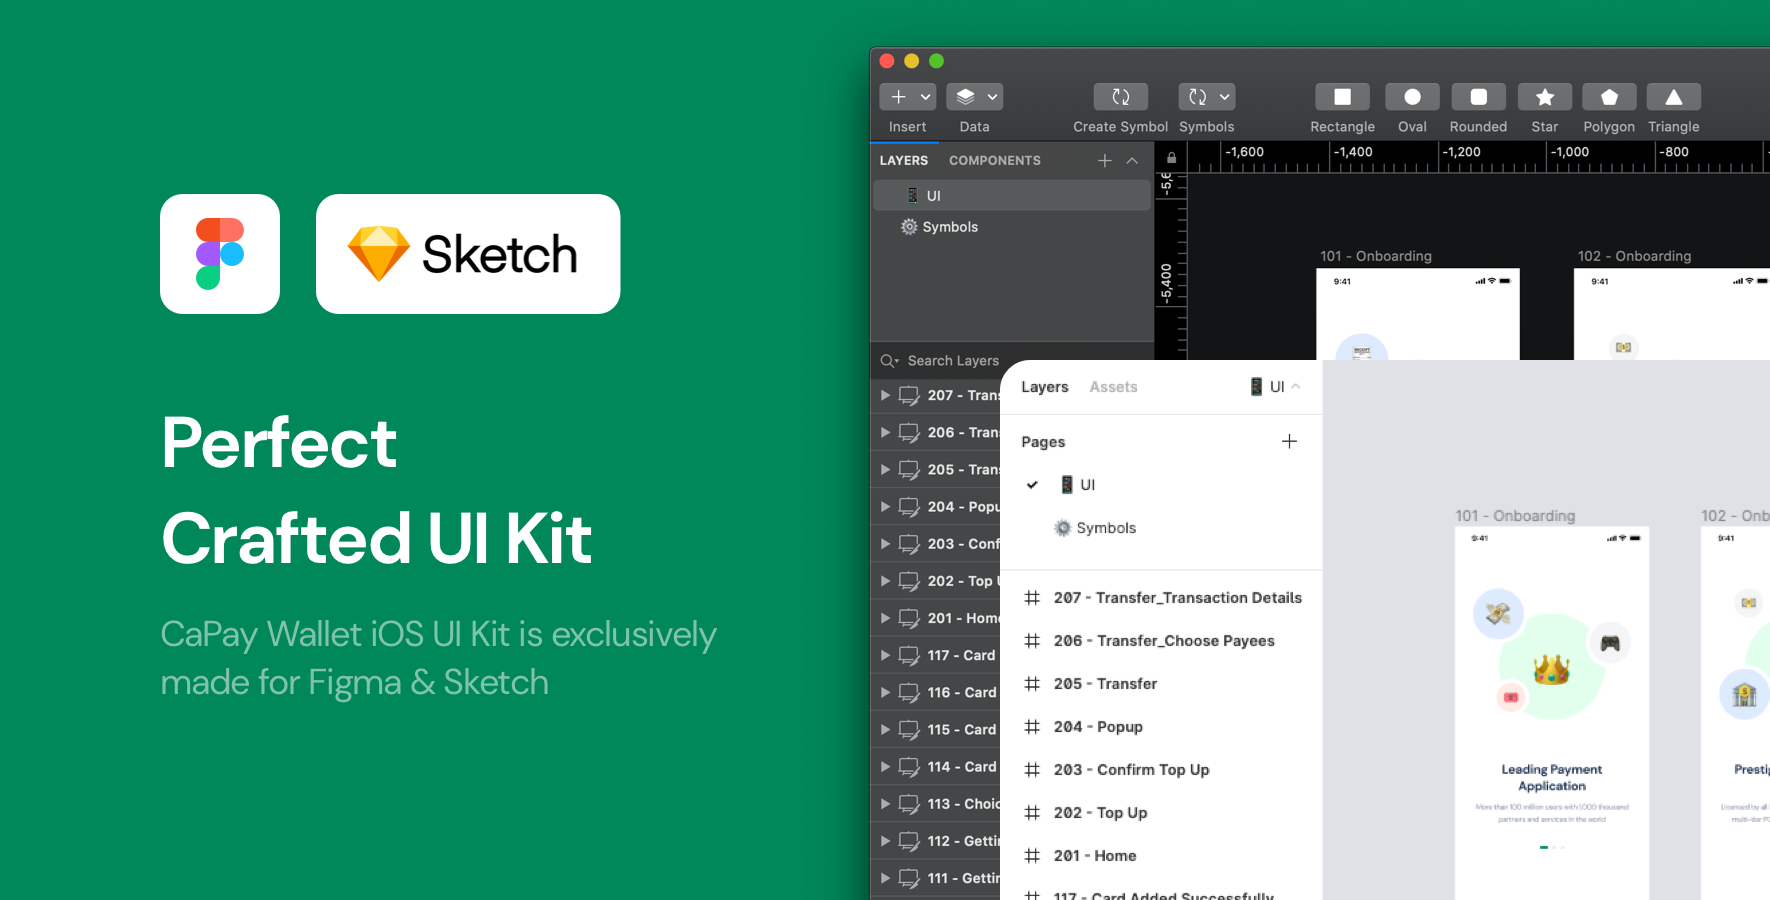Select the 115 - Card layer row in Sketch
The height and width of the screenshot is (900, 1770).
(x=936, y=730)
